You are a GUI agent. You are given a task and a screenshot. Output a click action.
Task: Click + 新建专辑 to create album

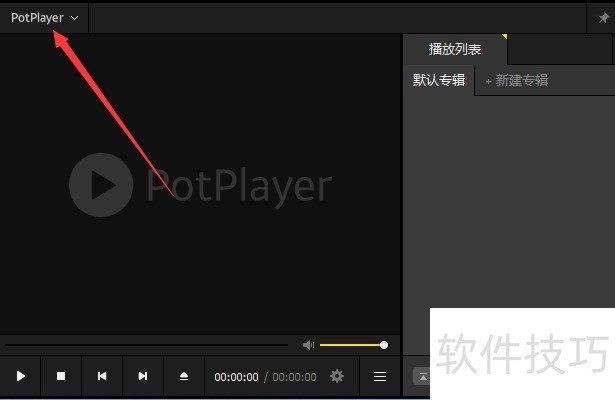coord(517,81)
